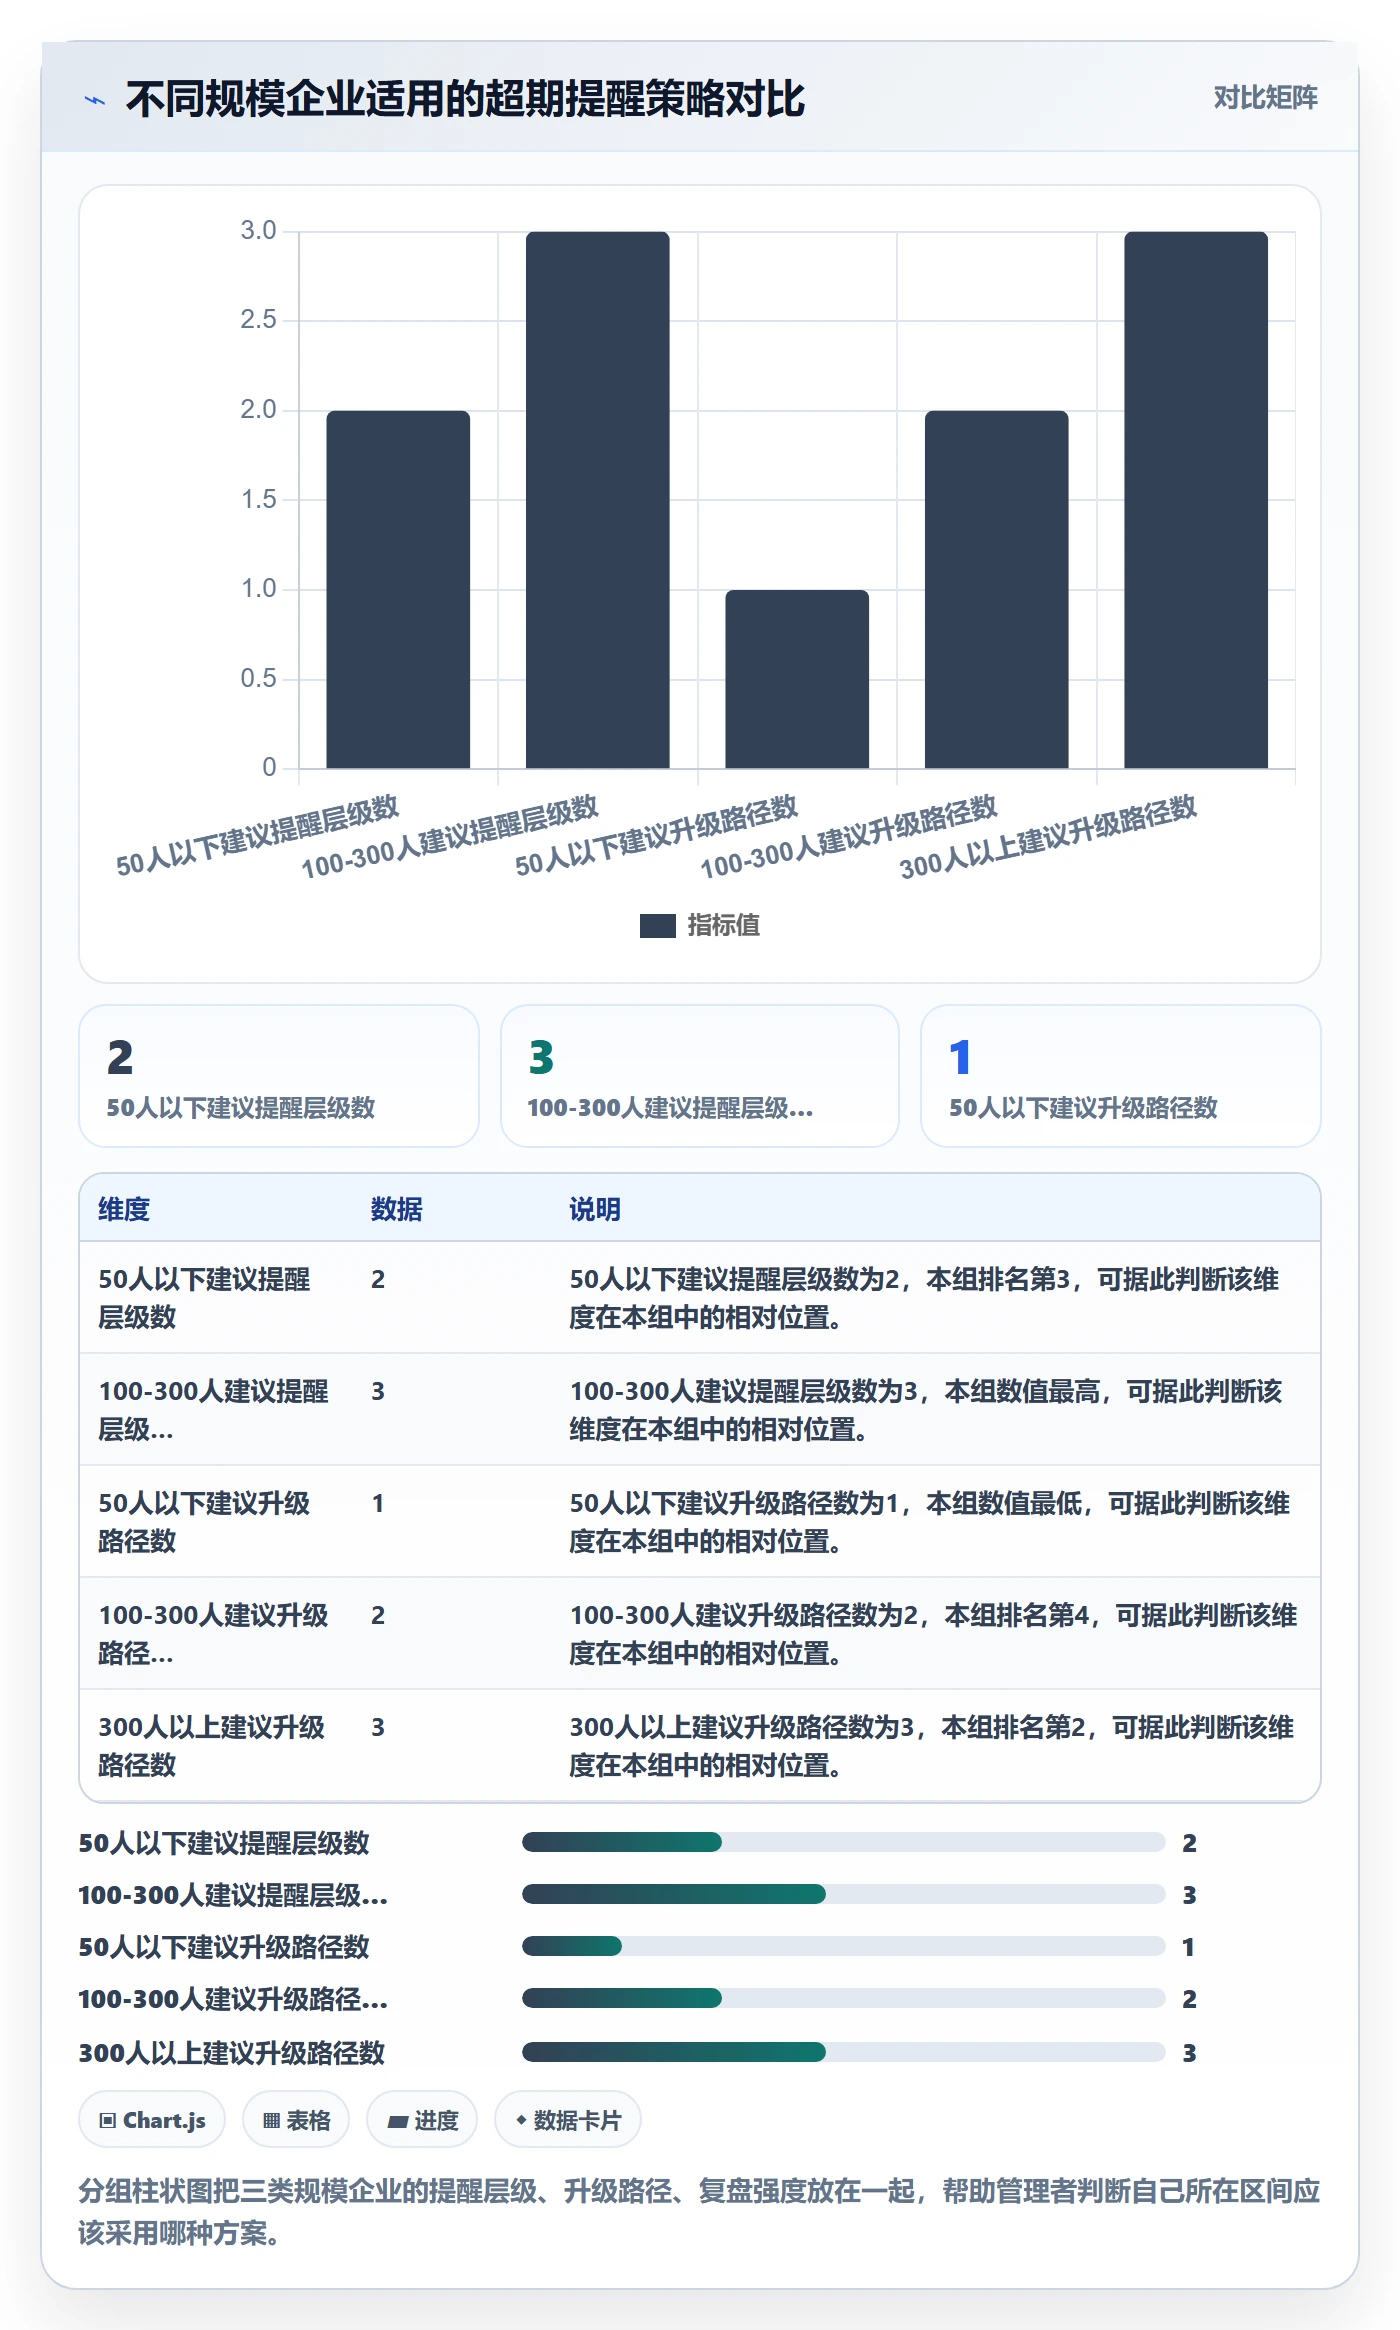Select the 表格 tag chip
The image size is (1400, 2330).
coord(296,2119)
